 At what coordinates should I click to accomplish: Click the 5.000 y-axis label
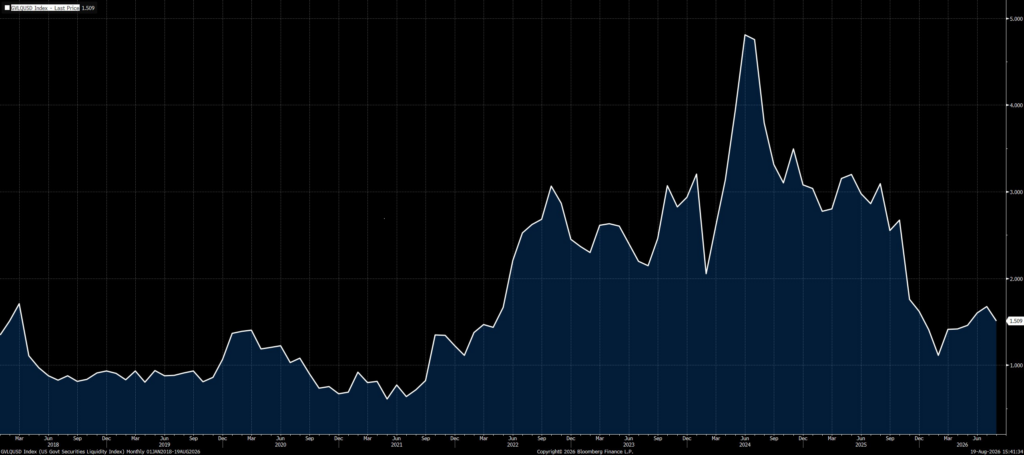tap(1016, 18)
